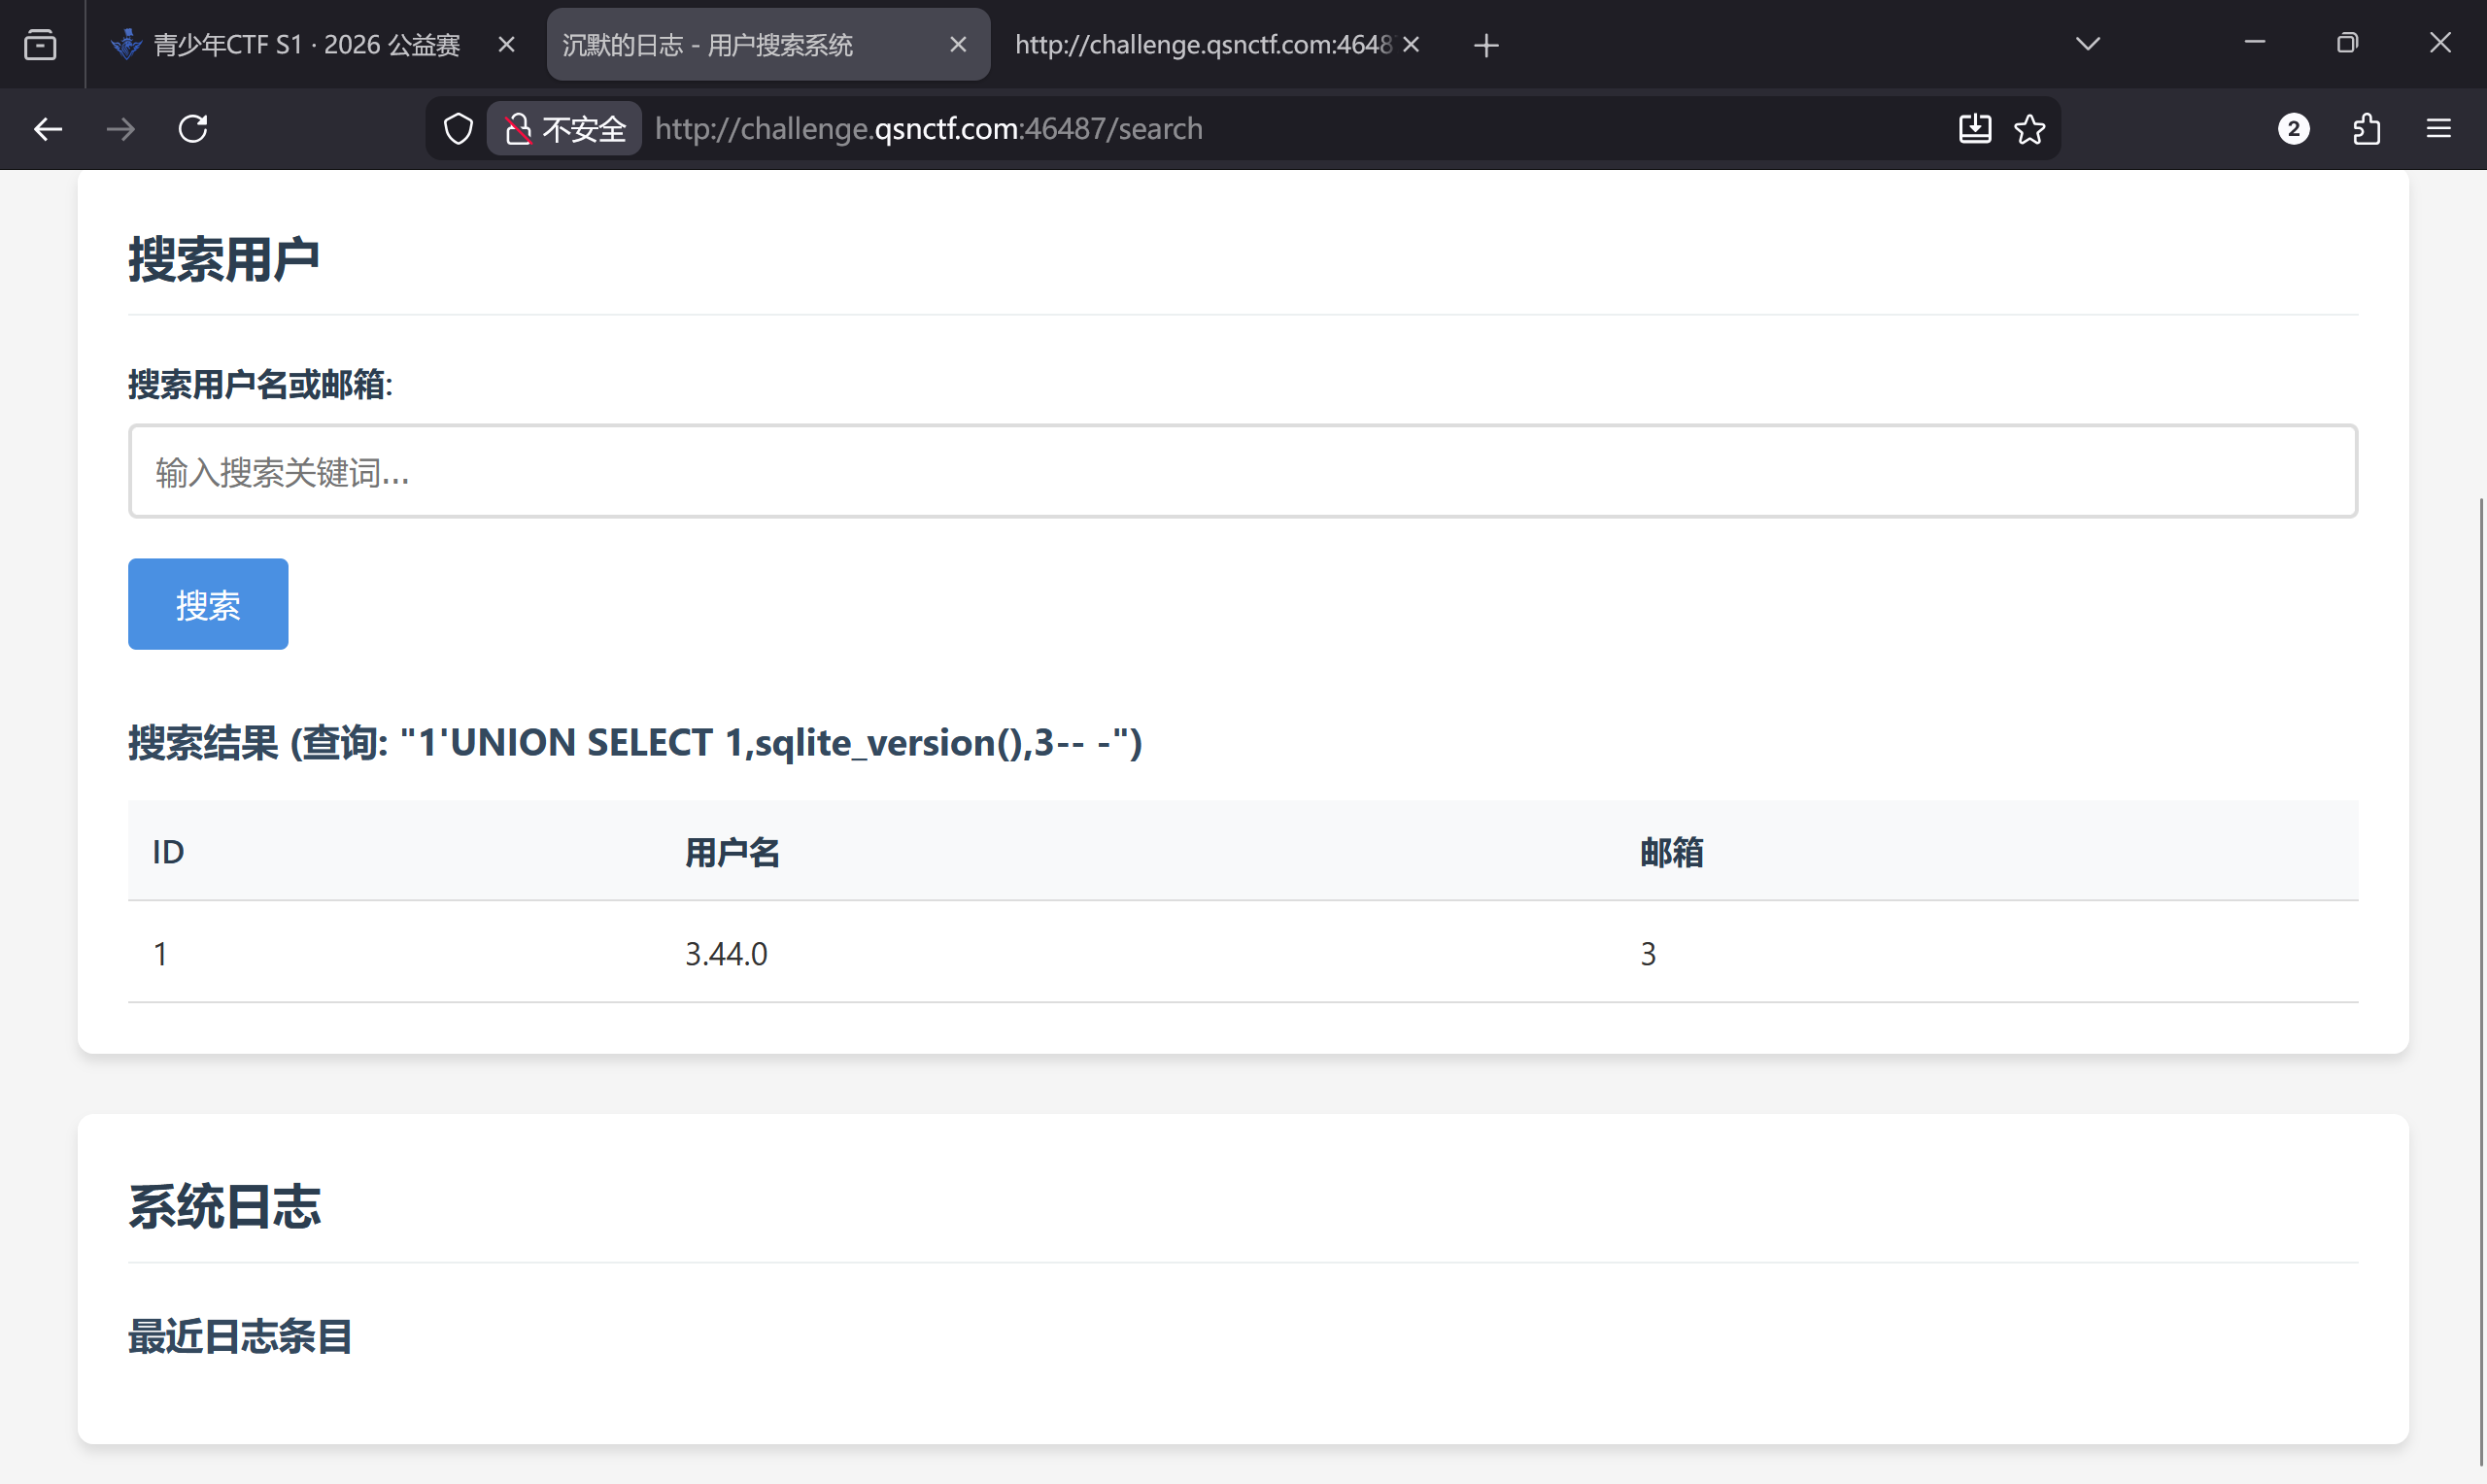Open a new tab with the plus button
The image size is (2487, 1484).
click(x=1486, y=45)
